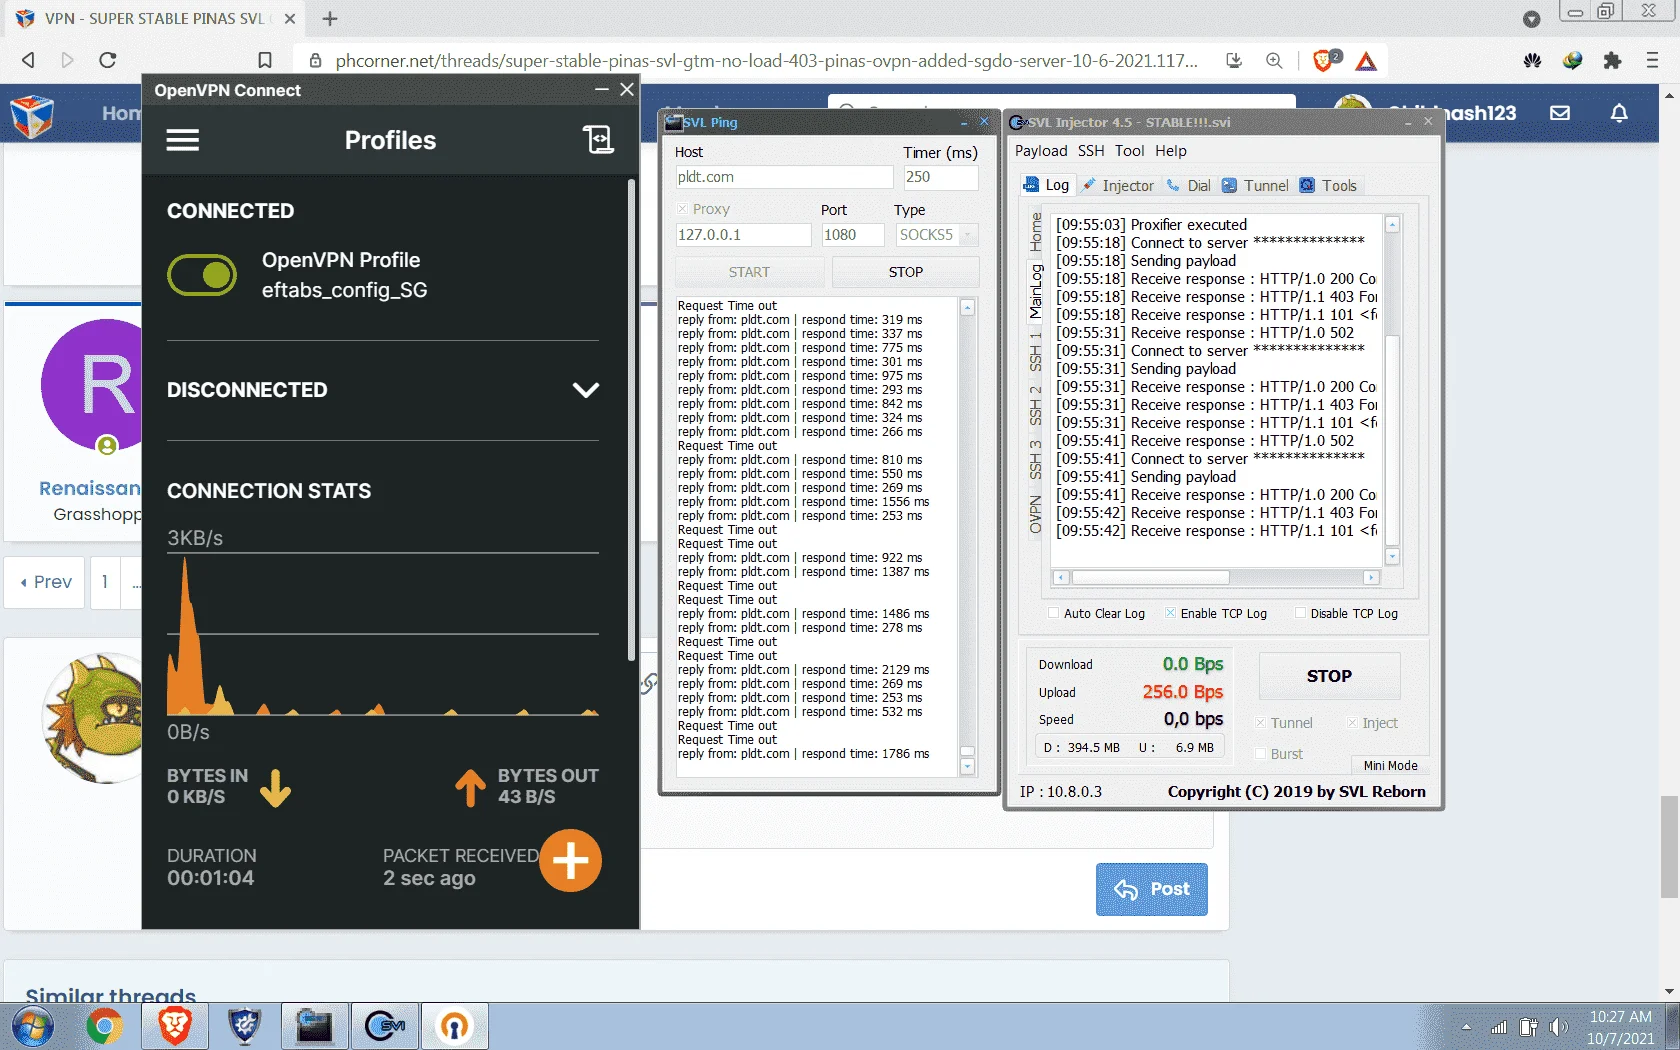Click the system tray volume icon

click(1558, 1027)
